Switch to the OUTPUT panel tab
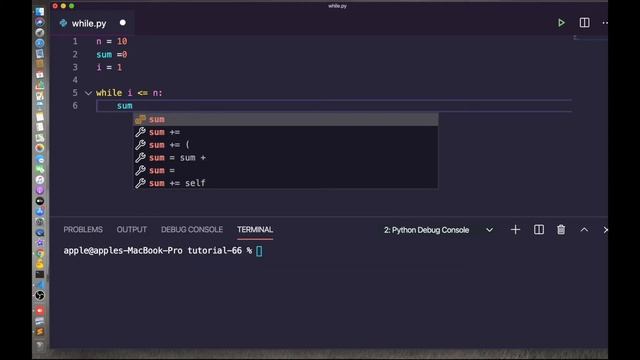Image resolution: width=640 pixels, height=360 pixels. (131, 229)
